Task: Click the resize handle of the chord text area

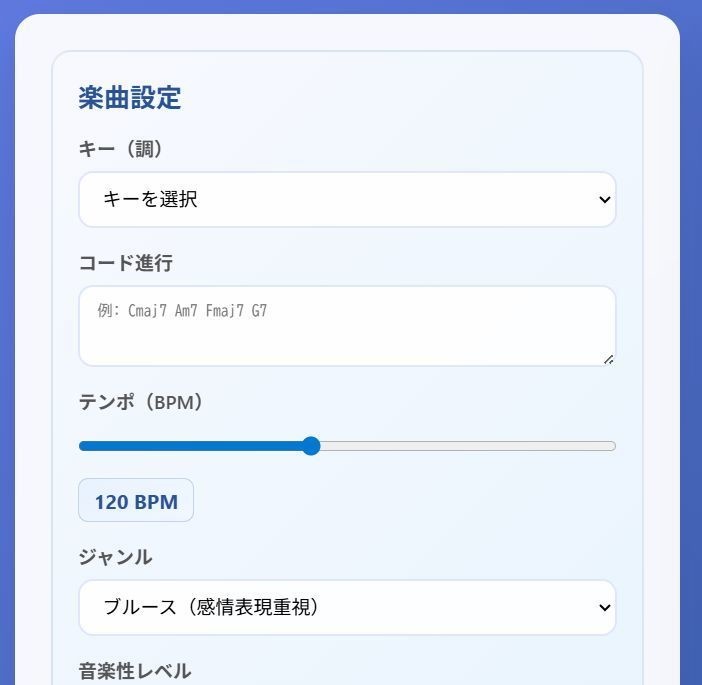Action: click(x=608, y=358)
